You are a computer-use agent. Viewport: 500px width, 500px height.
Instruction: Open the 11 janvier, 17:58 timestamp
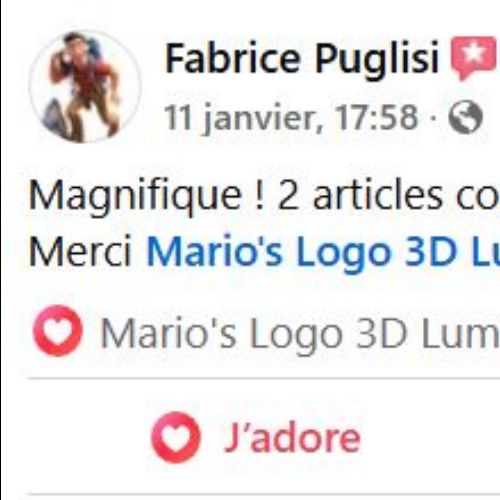click(291, 117)
